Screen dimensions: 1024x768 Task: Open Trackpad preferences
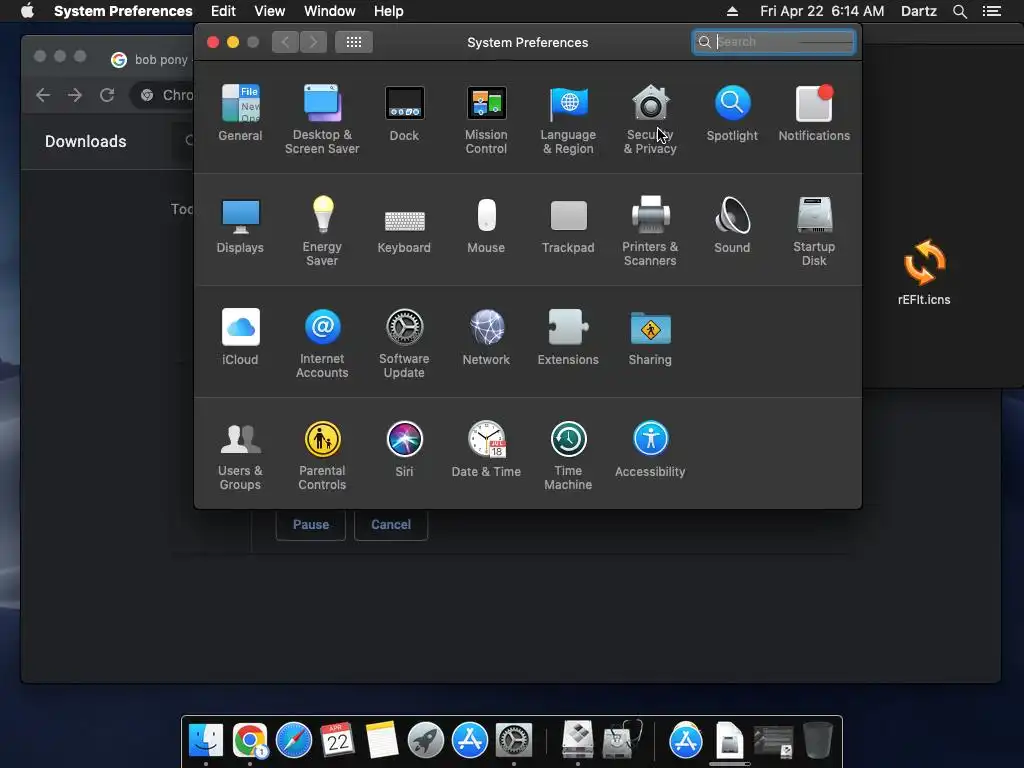(x=568, y=226)
